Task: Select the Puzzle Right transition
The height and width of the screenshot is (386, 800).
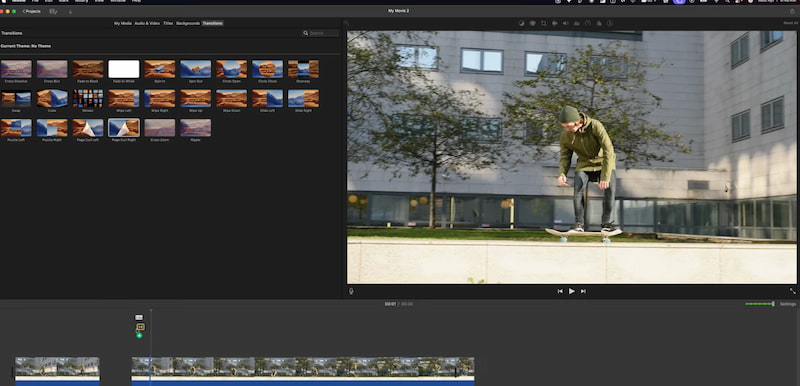Action: click(x=52, y=127)
